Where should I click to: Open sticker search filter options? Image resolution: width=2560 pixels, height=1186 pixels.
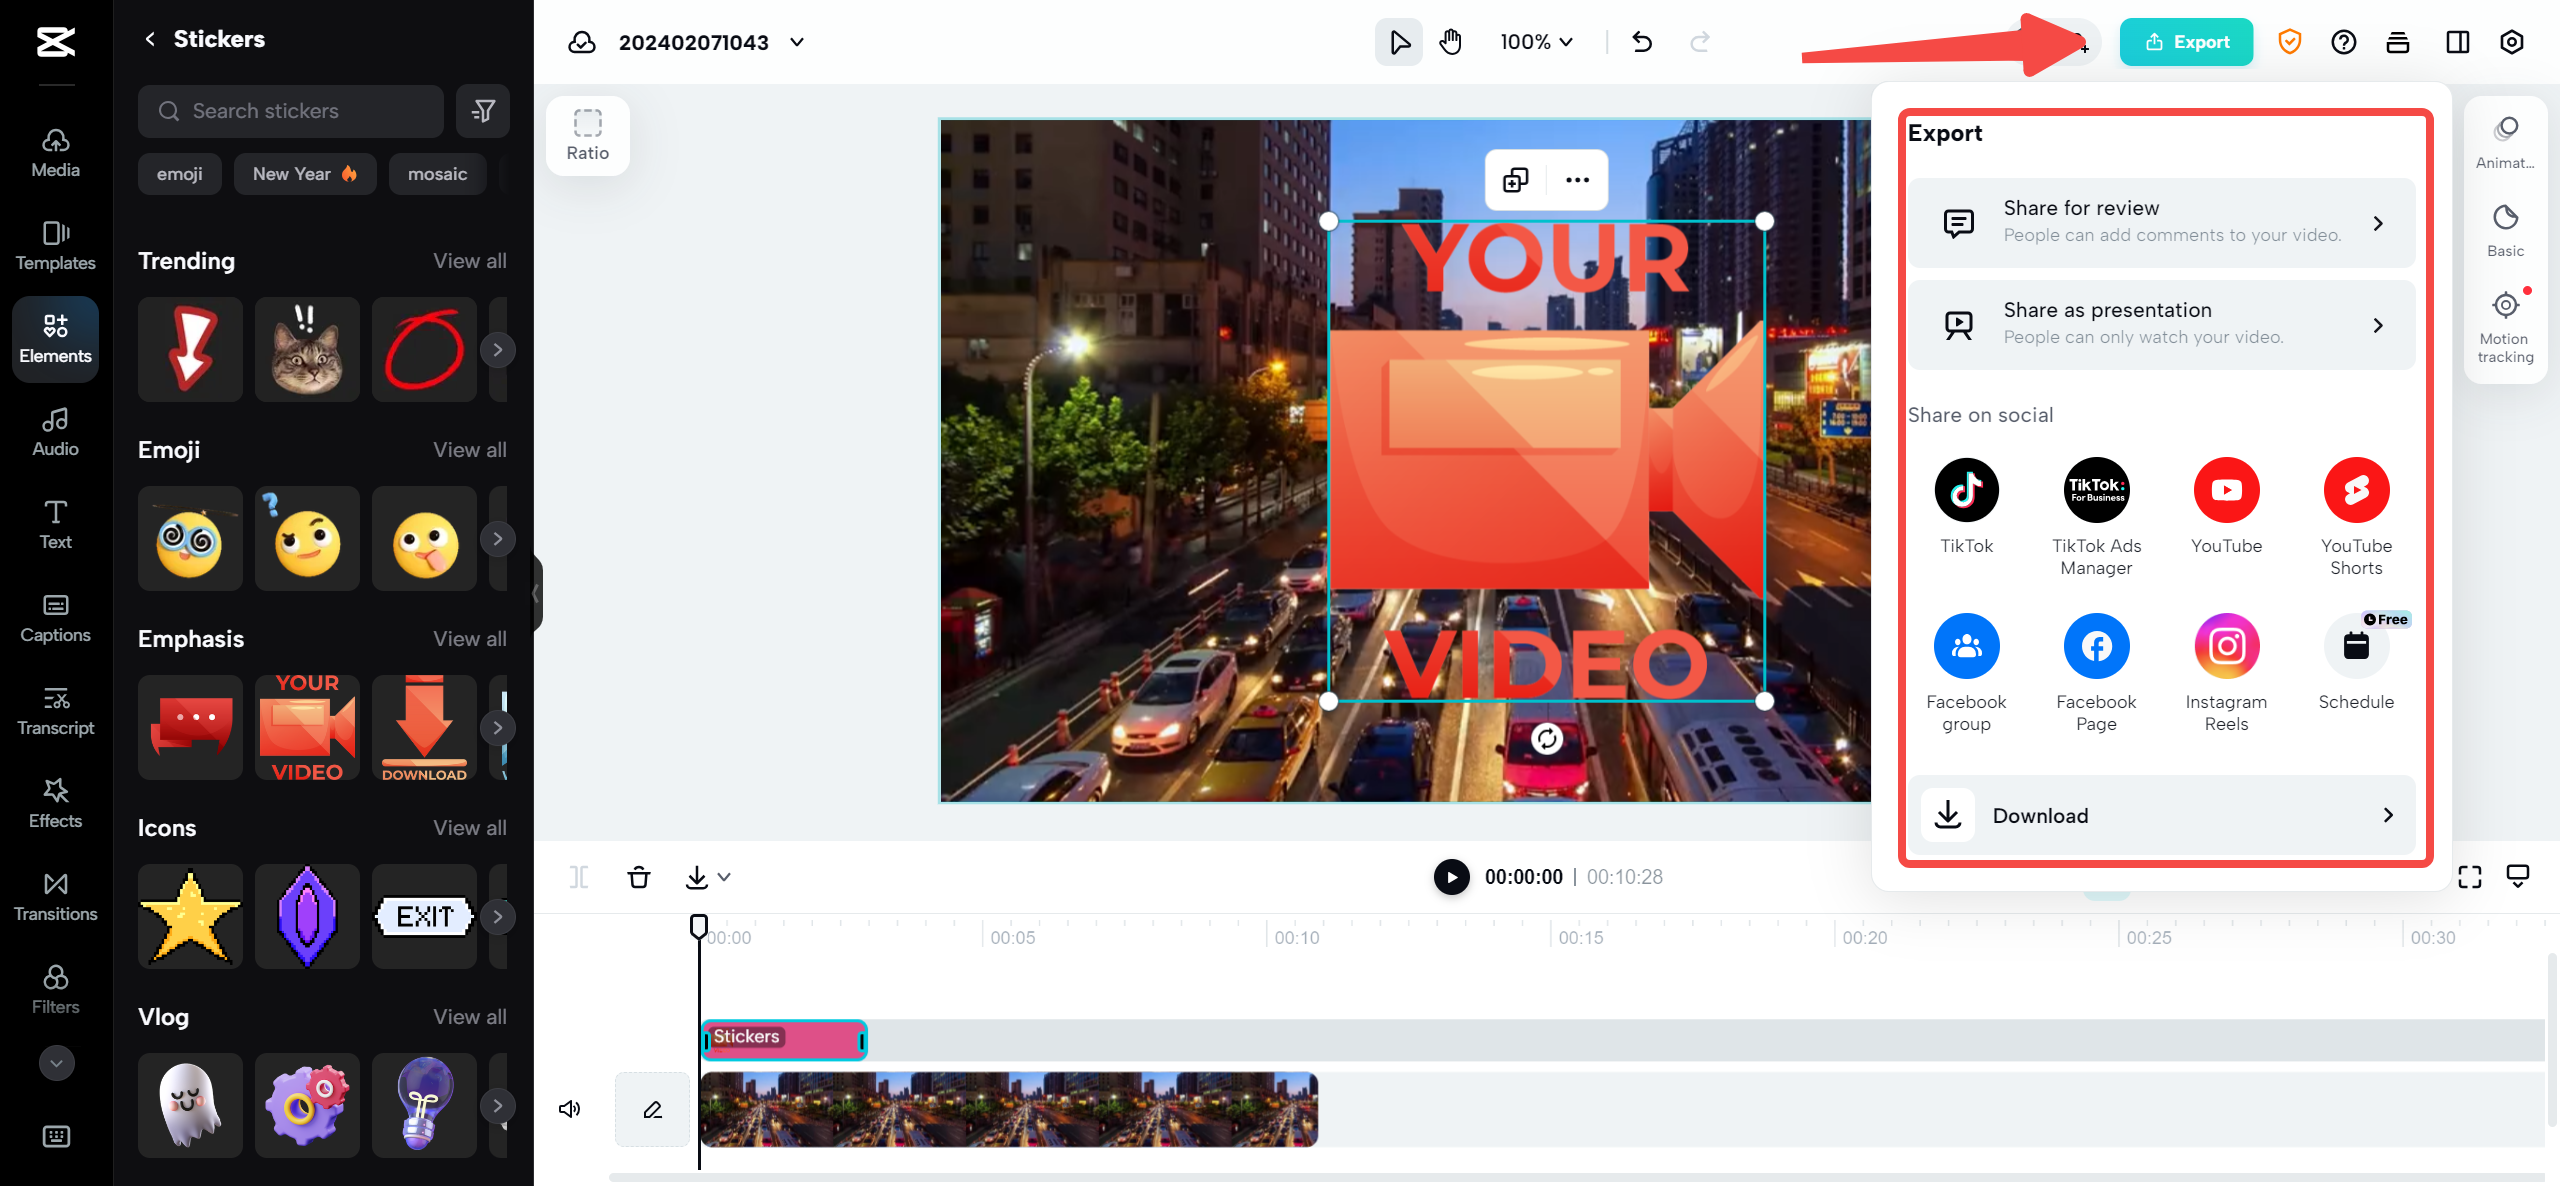(x=483, y=110)
